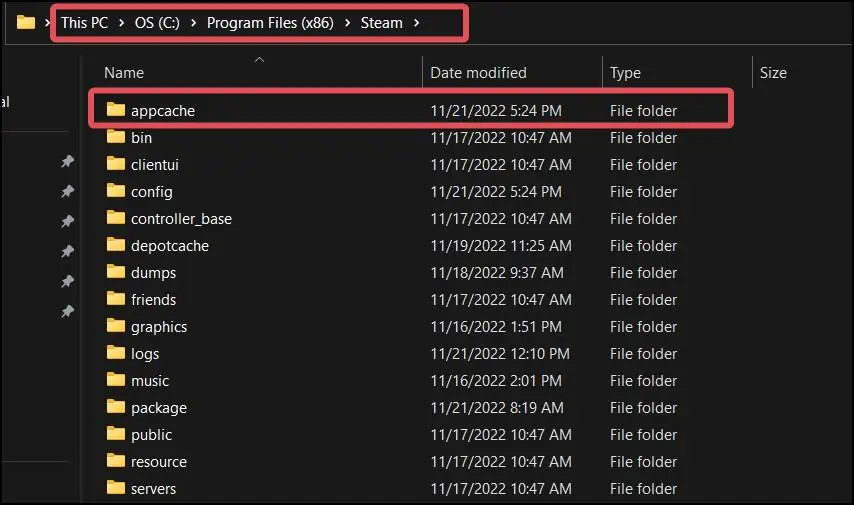Image resolution: width=854 pixels, height=505 pixels.
Task: Sort by Date modified column header
Action: point(478,73)
